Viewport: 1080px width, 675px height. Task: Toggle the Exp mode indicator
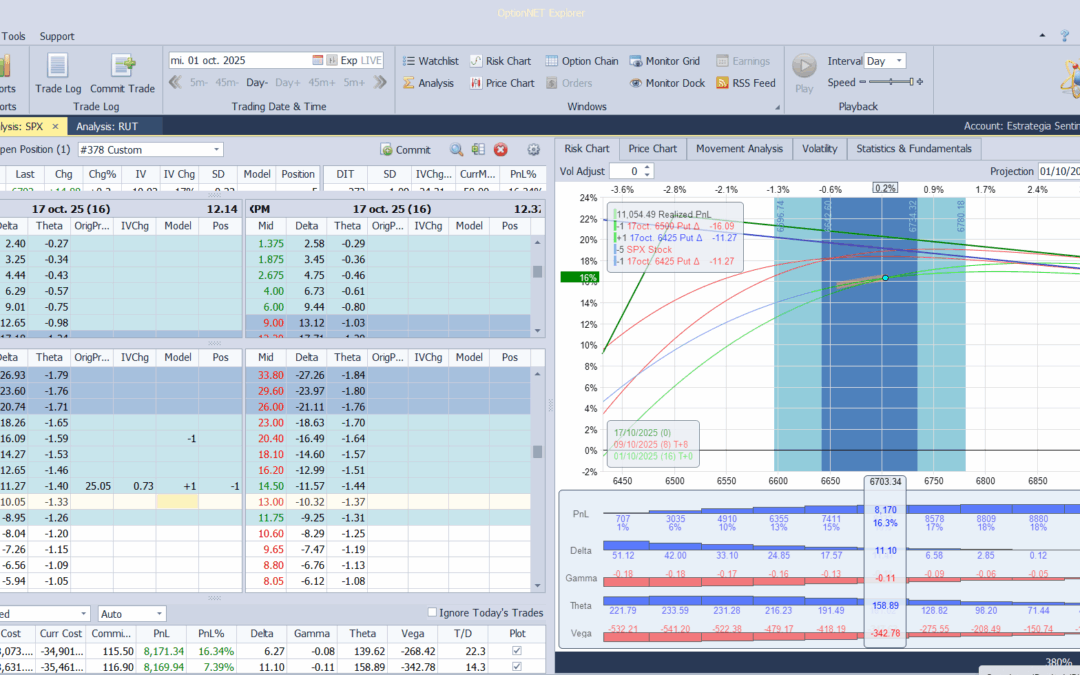pyautogui.click(x=349, y=61)
